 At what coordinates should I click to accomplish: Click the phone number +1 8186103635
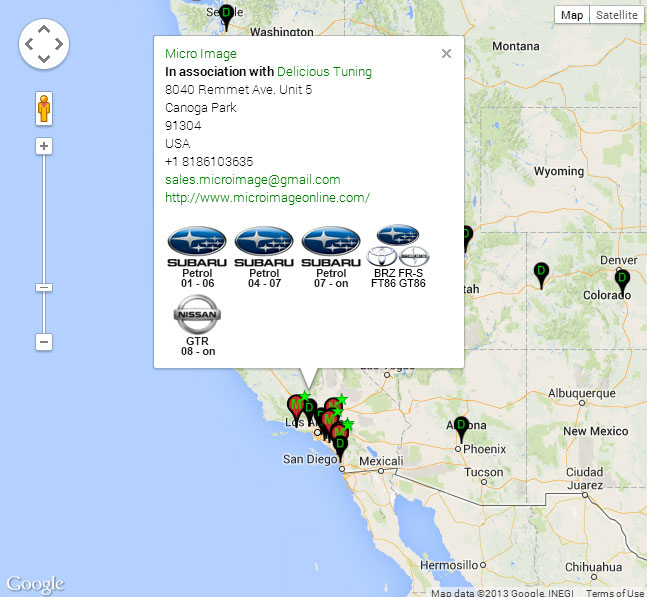209,162
